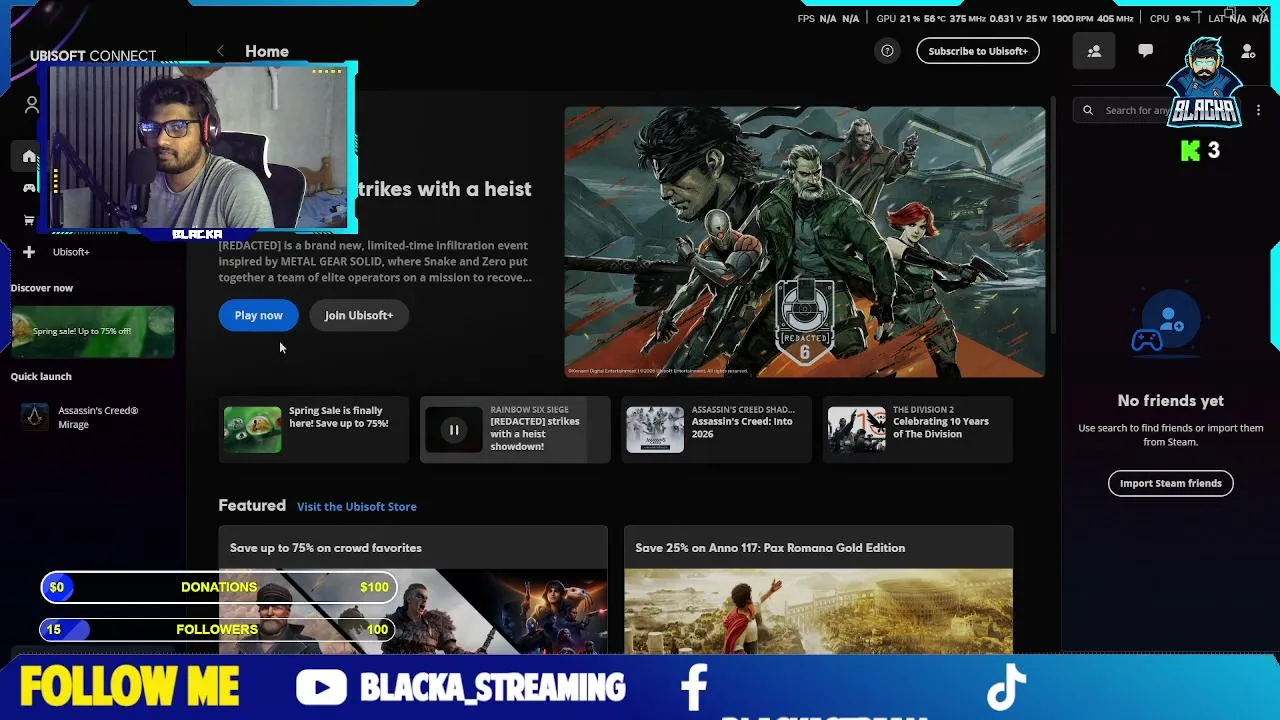
Task: Click the Play now button
Action: [x=258, y=315]
